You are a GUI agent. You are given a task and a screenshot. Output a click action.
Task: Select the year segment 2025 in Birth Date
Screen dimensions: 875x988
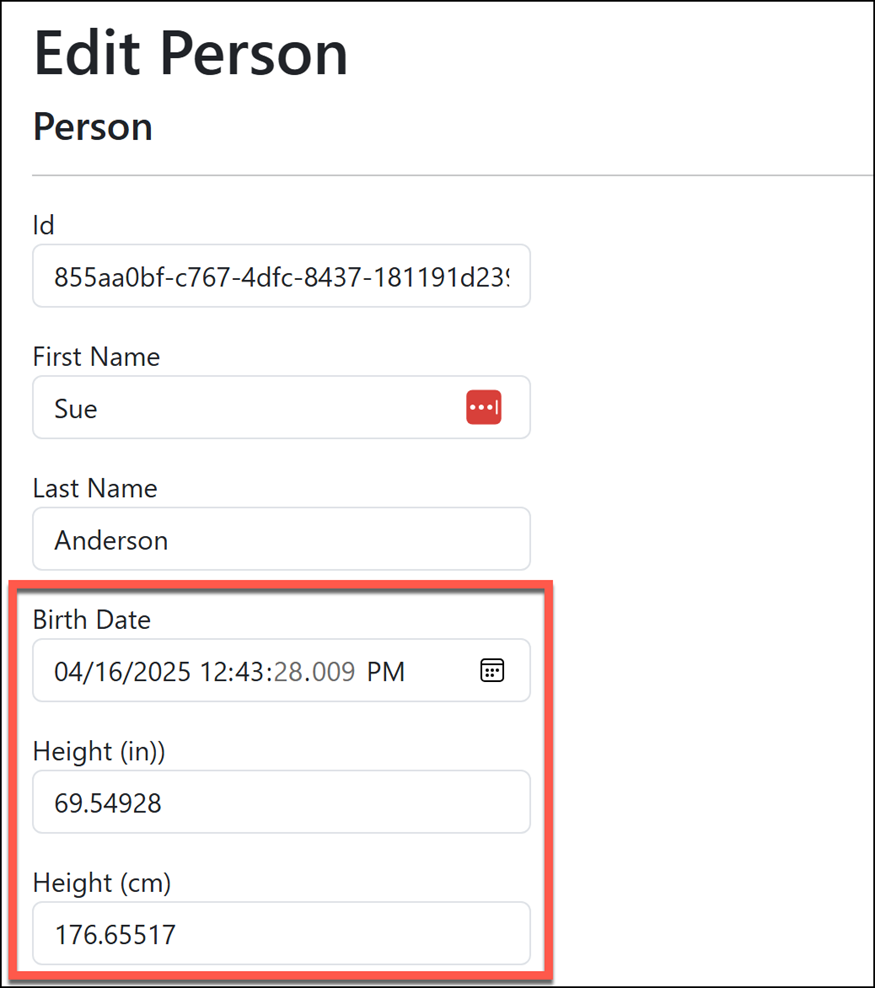click(x=159, y=672)
